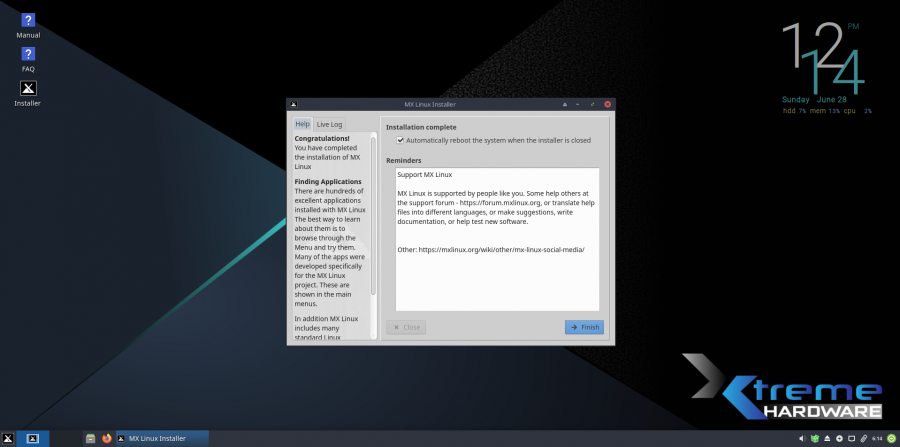Open the FAQ desktop shortcut
This screenshot has width=900, height=447.
28,56
